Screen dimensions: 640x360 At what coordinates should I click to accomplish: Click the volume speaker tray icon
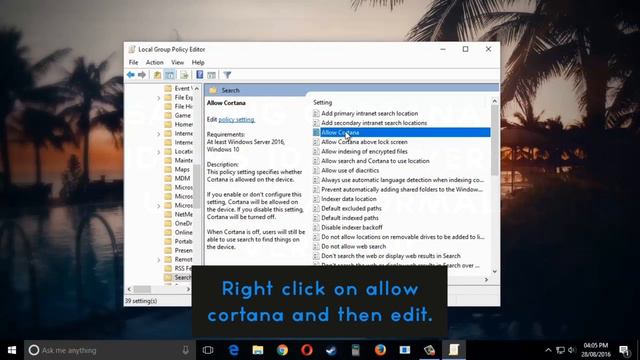[572, 350]
